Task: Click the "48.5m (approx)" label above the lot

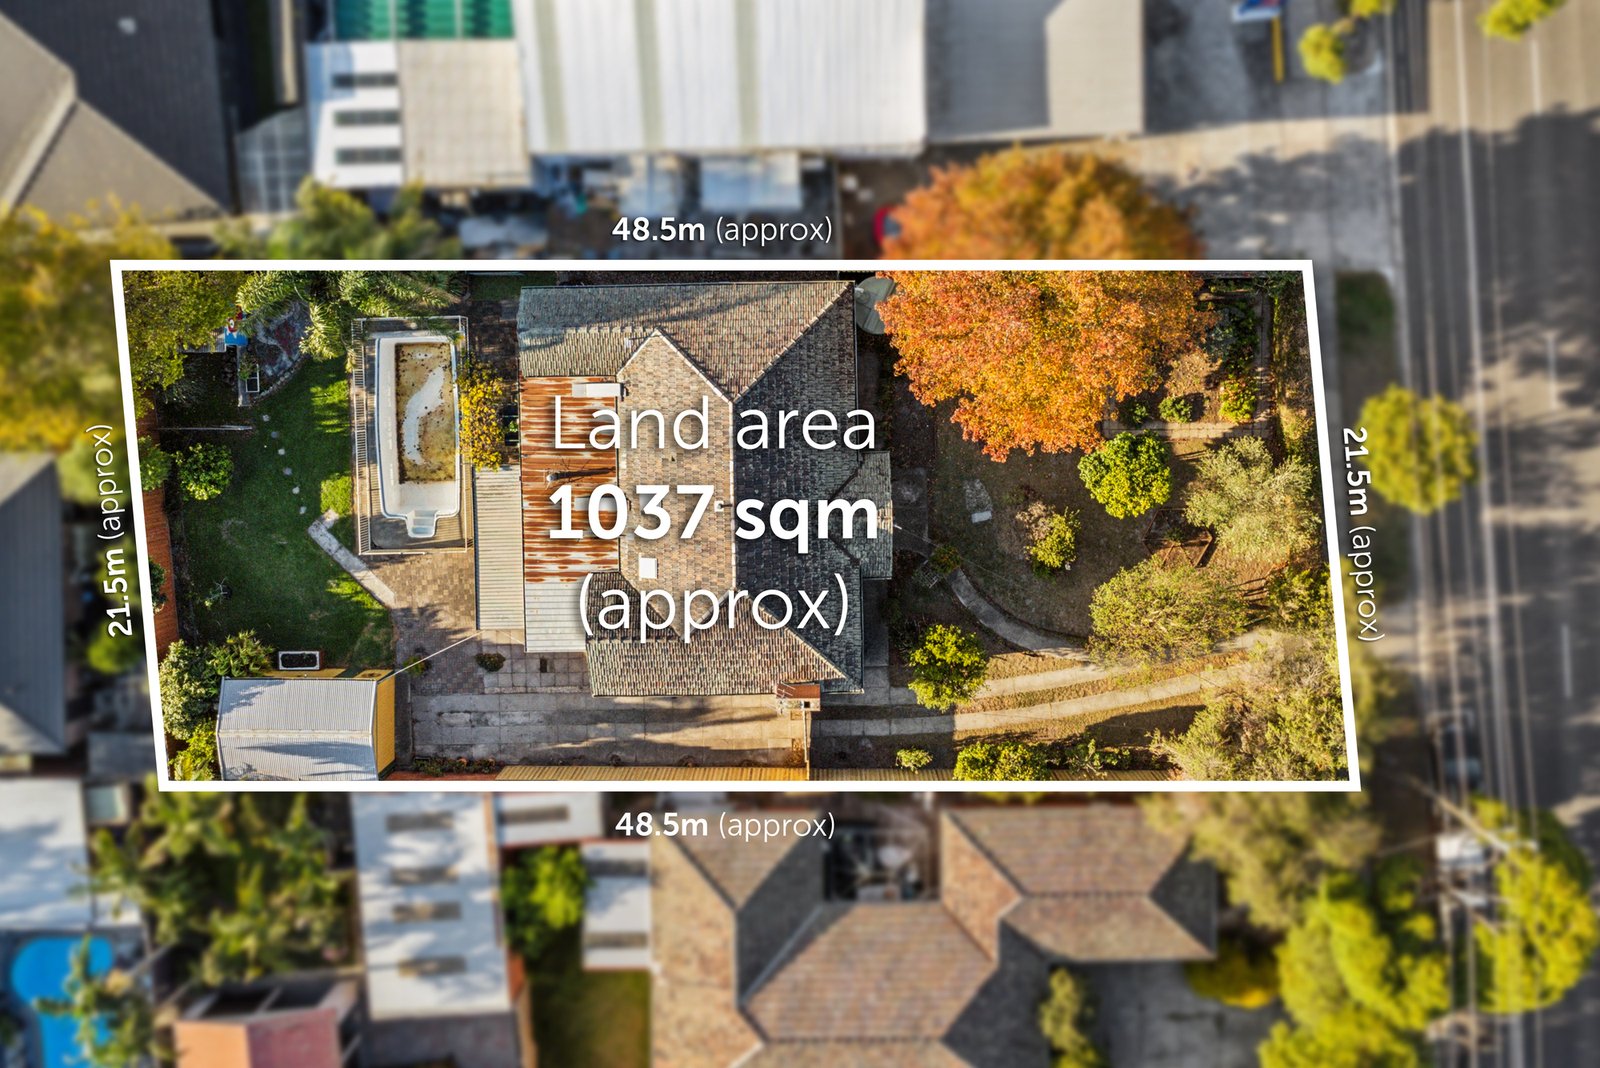Action: tap(722, 230)
